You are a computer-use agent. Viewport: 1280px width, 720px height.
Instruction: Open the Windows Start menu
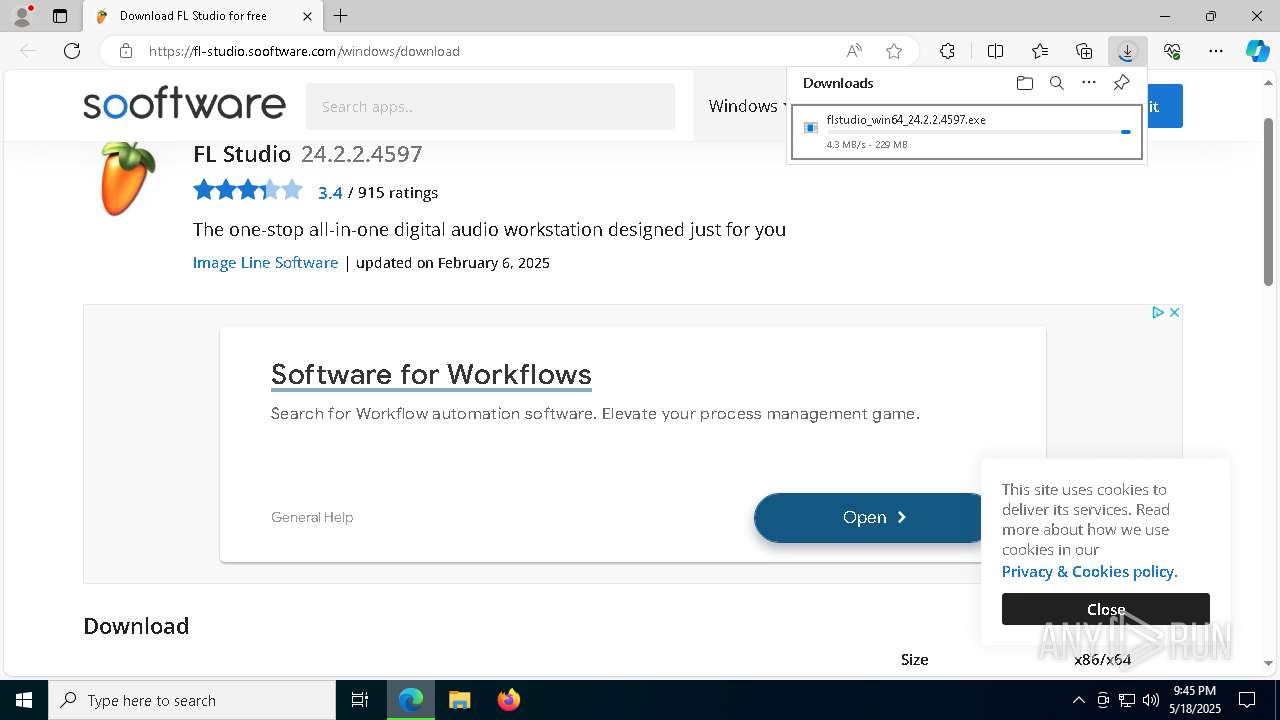[24, 700]
